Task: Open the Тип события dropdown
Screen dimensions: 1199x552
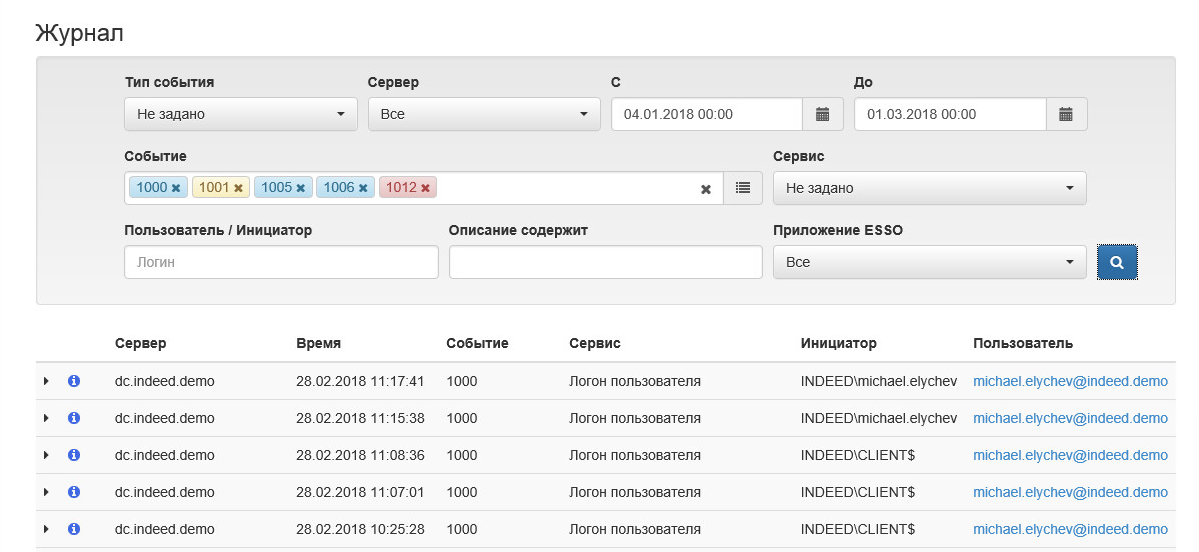Action: click(x=240, y=114)
